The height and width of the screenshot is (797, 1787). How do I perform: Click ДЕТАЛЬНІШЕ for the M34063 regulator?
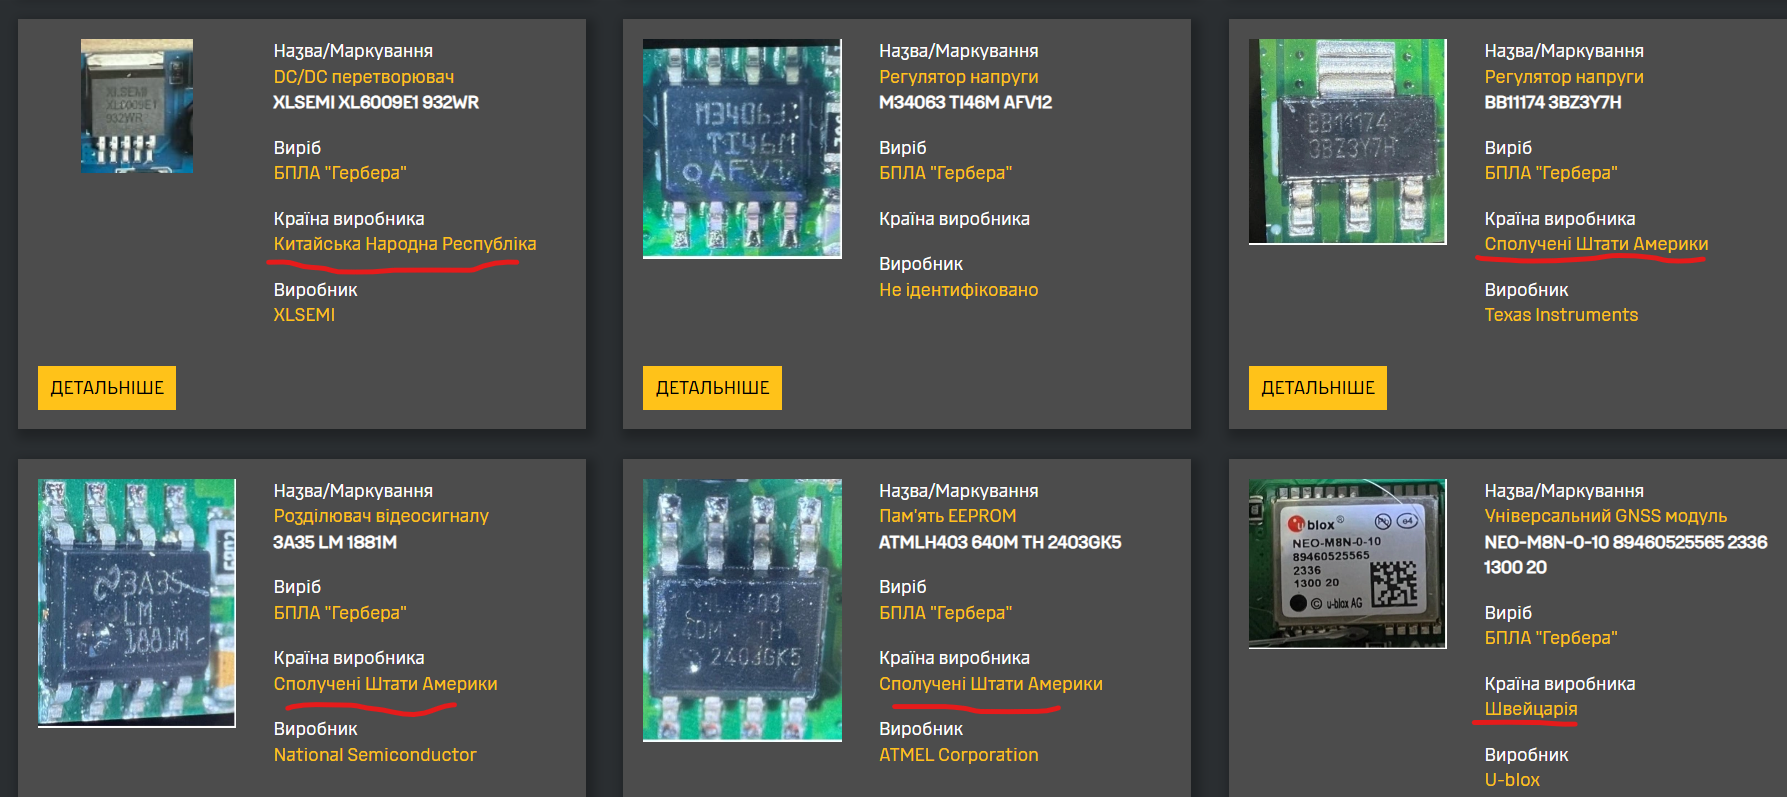point(712,388)
